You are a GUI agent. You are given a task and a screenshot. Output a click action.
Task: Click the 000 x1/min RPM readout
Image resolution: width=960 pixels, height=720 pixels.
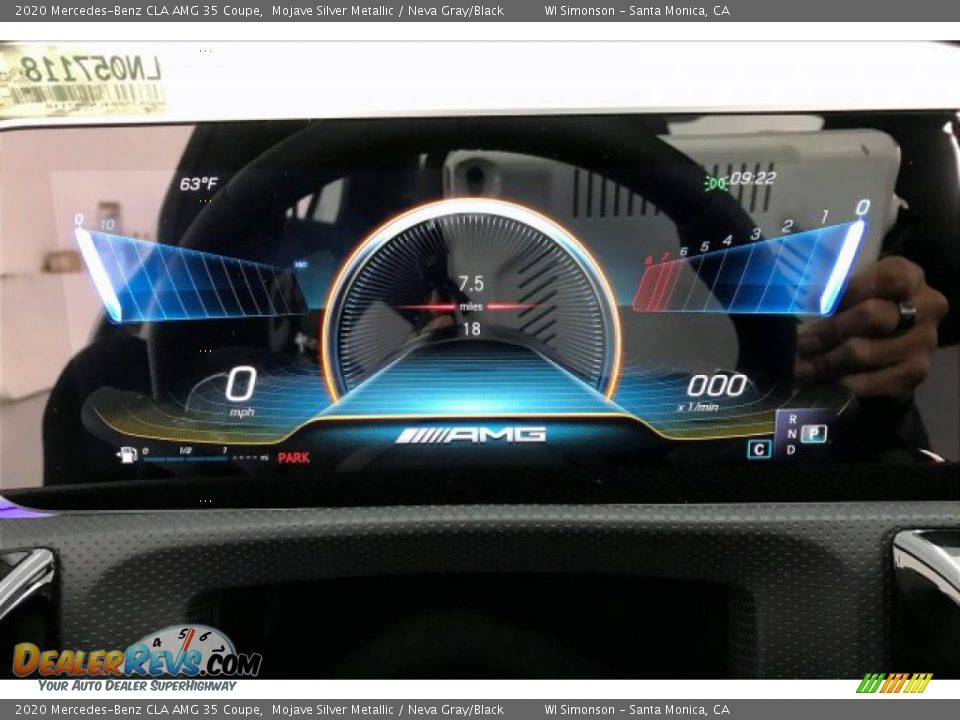[x=716, y=390]
